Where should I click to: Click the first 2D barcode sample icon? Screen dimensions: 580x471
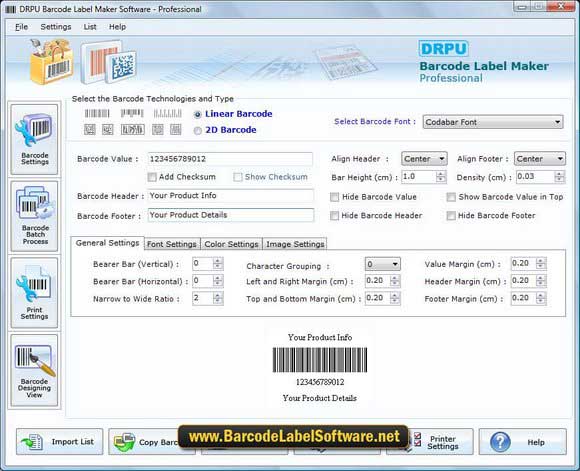coord(90,129)
